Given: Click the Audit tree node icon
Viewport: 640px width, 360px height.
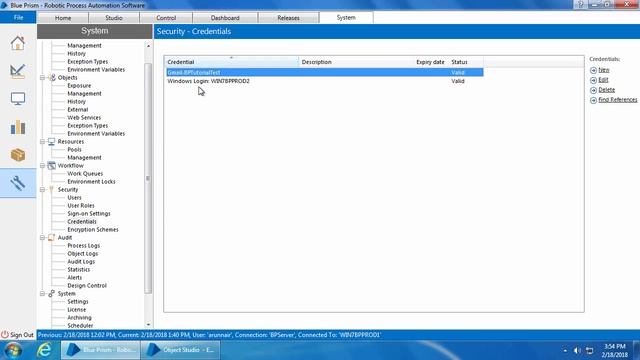Looking at the screenshot, I should [x=51, y=238].
